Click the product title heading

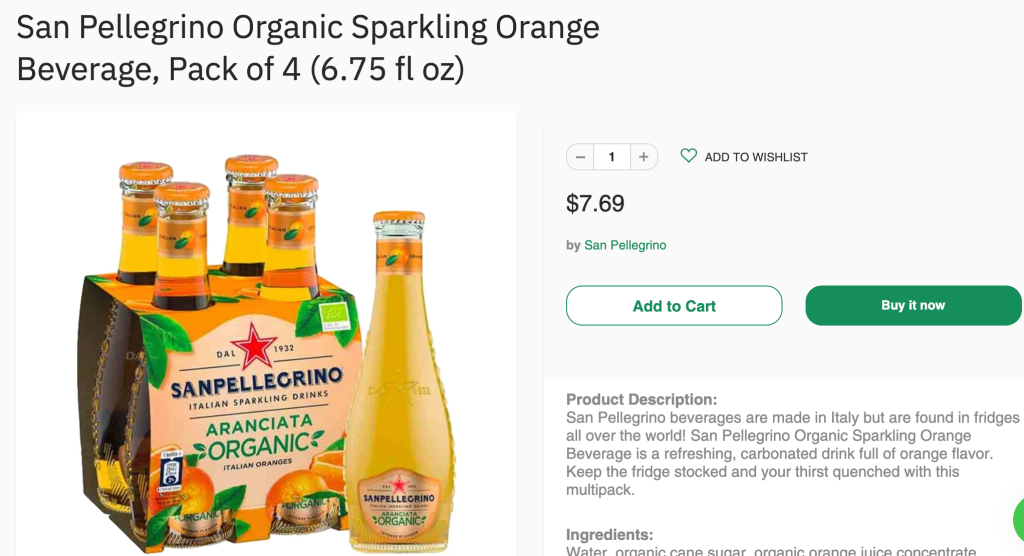pyautogui.click(x=308, y=48)
